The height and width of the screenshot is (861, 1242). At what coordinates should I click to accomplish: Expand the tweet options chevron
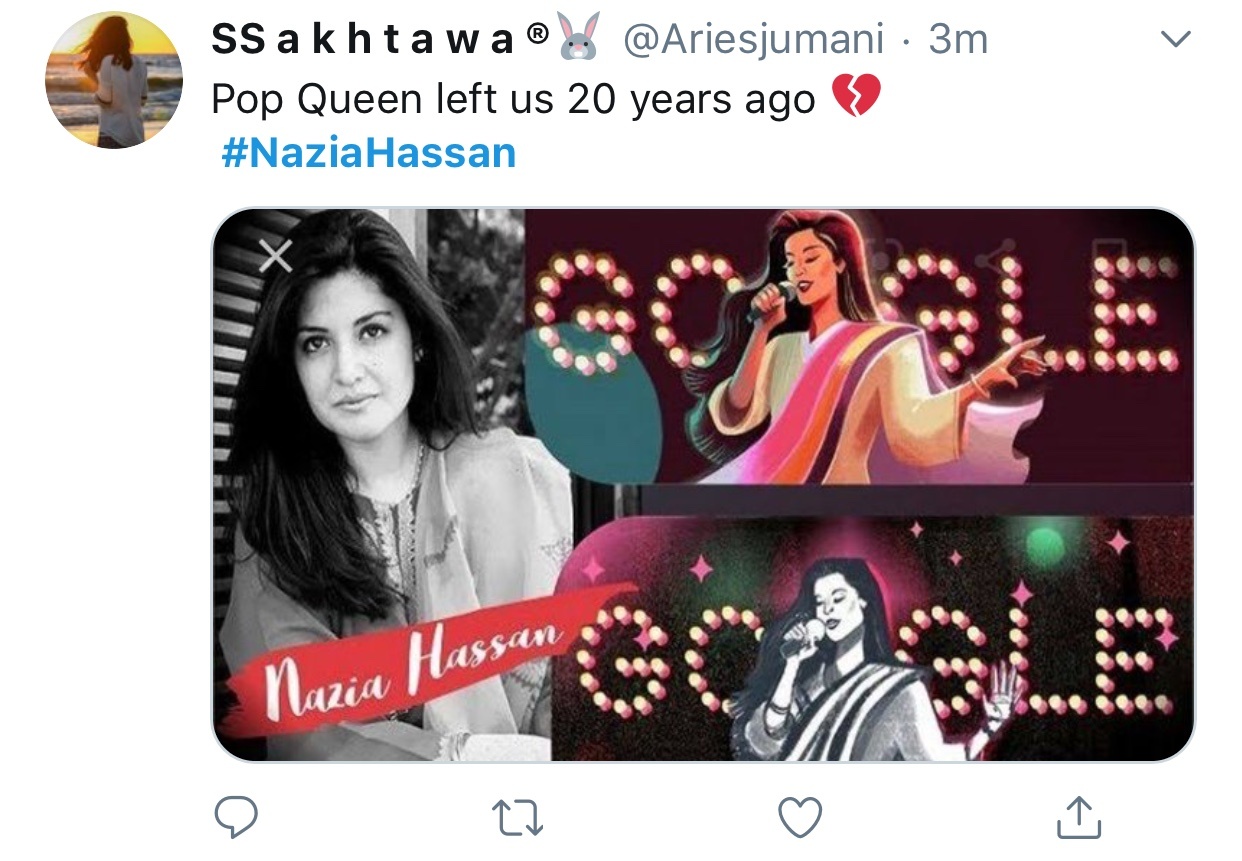tap(1174, 40)
